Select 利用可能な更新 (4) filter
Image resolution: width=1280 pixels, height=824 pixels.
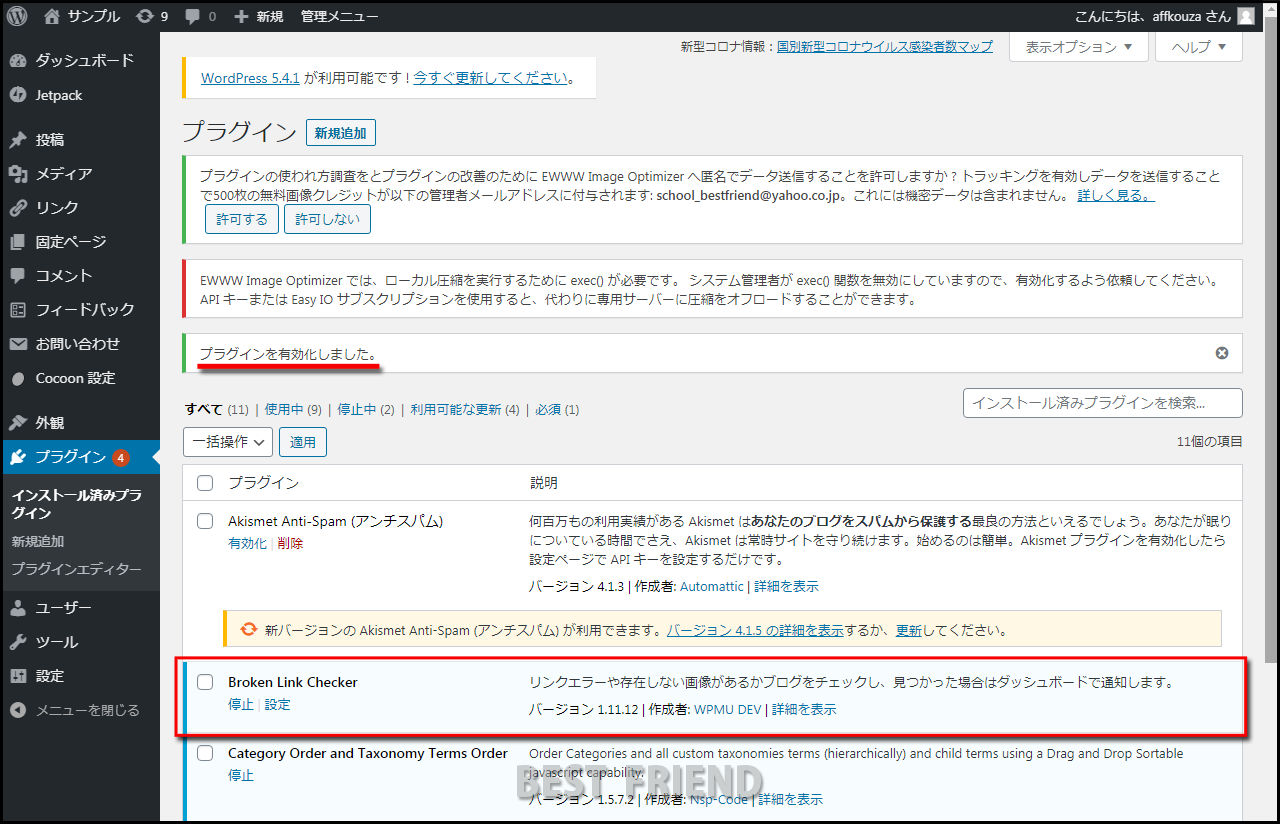[465, 410]
